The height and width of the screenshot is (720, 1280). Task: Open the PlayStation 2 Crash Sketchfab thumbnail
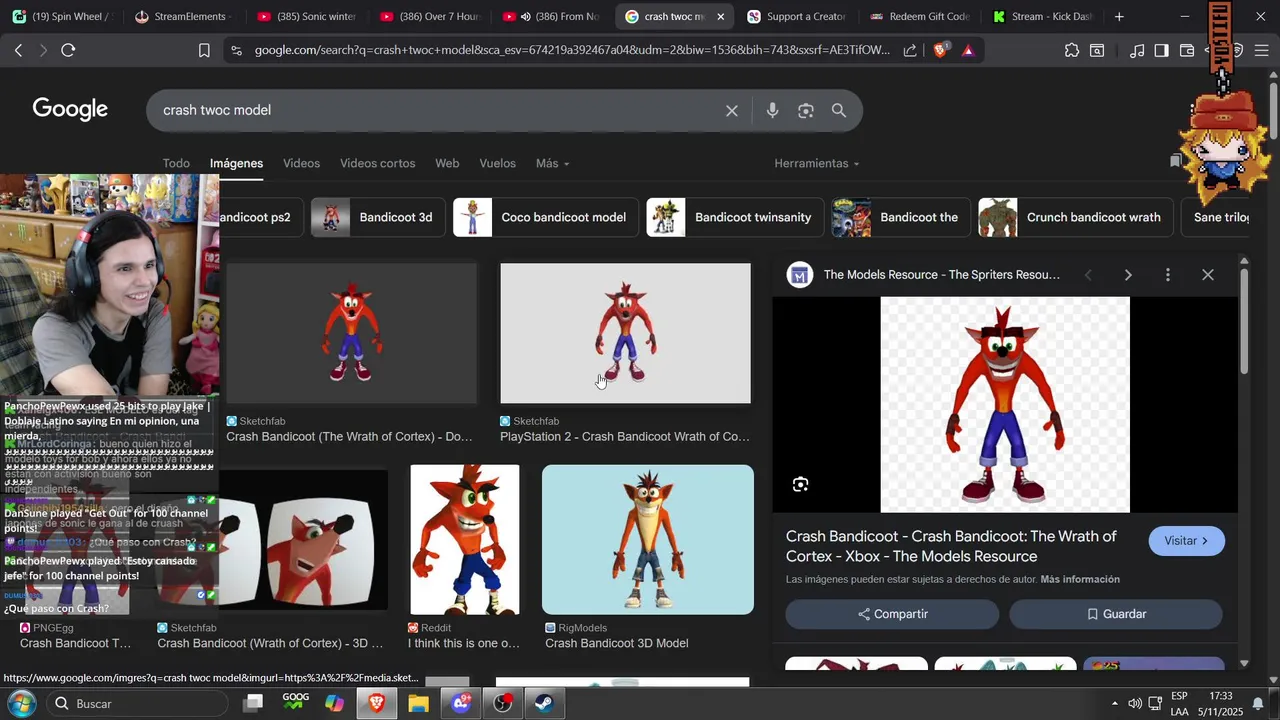[x=625, y=333]
